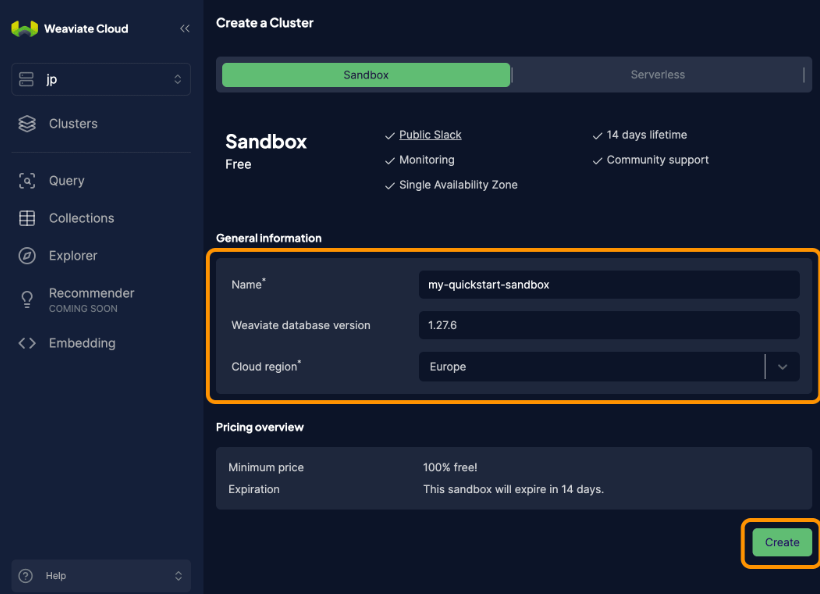Viewport: 820px width, 594px height.
Task: Open Clusters in the sidebar
Action: (73, 124)
